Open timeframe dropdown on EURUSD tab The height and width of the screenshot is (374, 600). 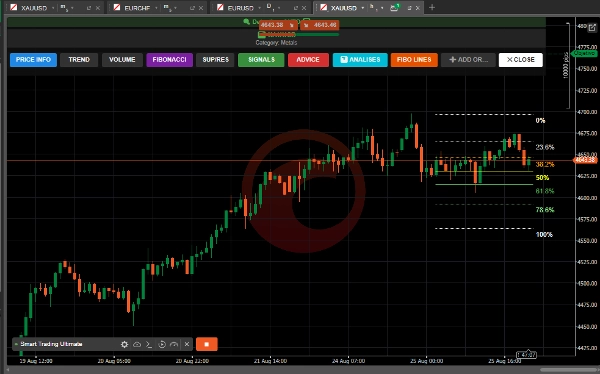pos(279,8)
